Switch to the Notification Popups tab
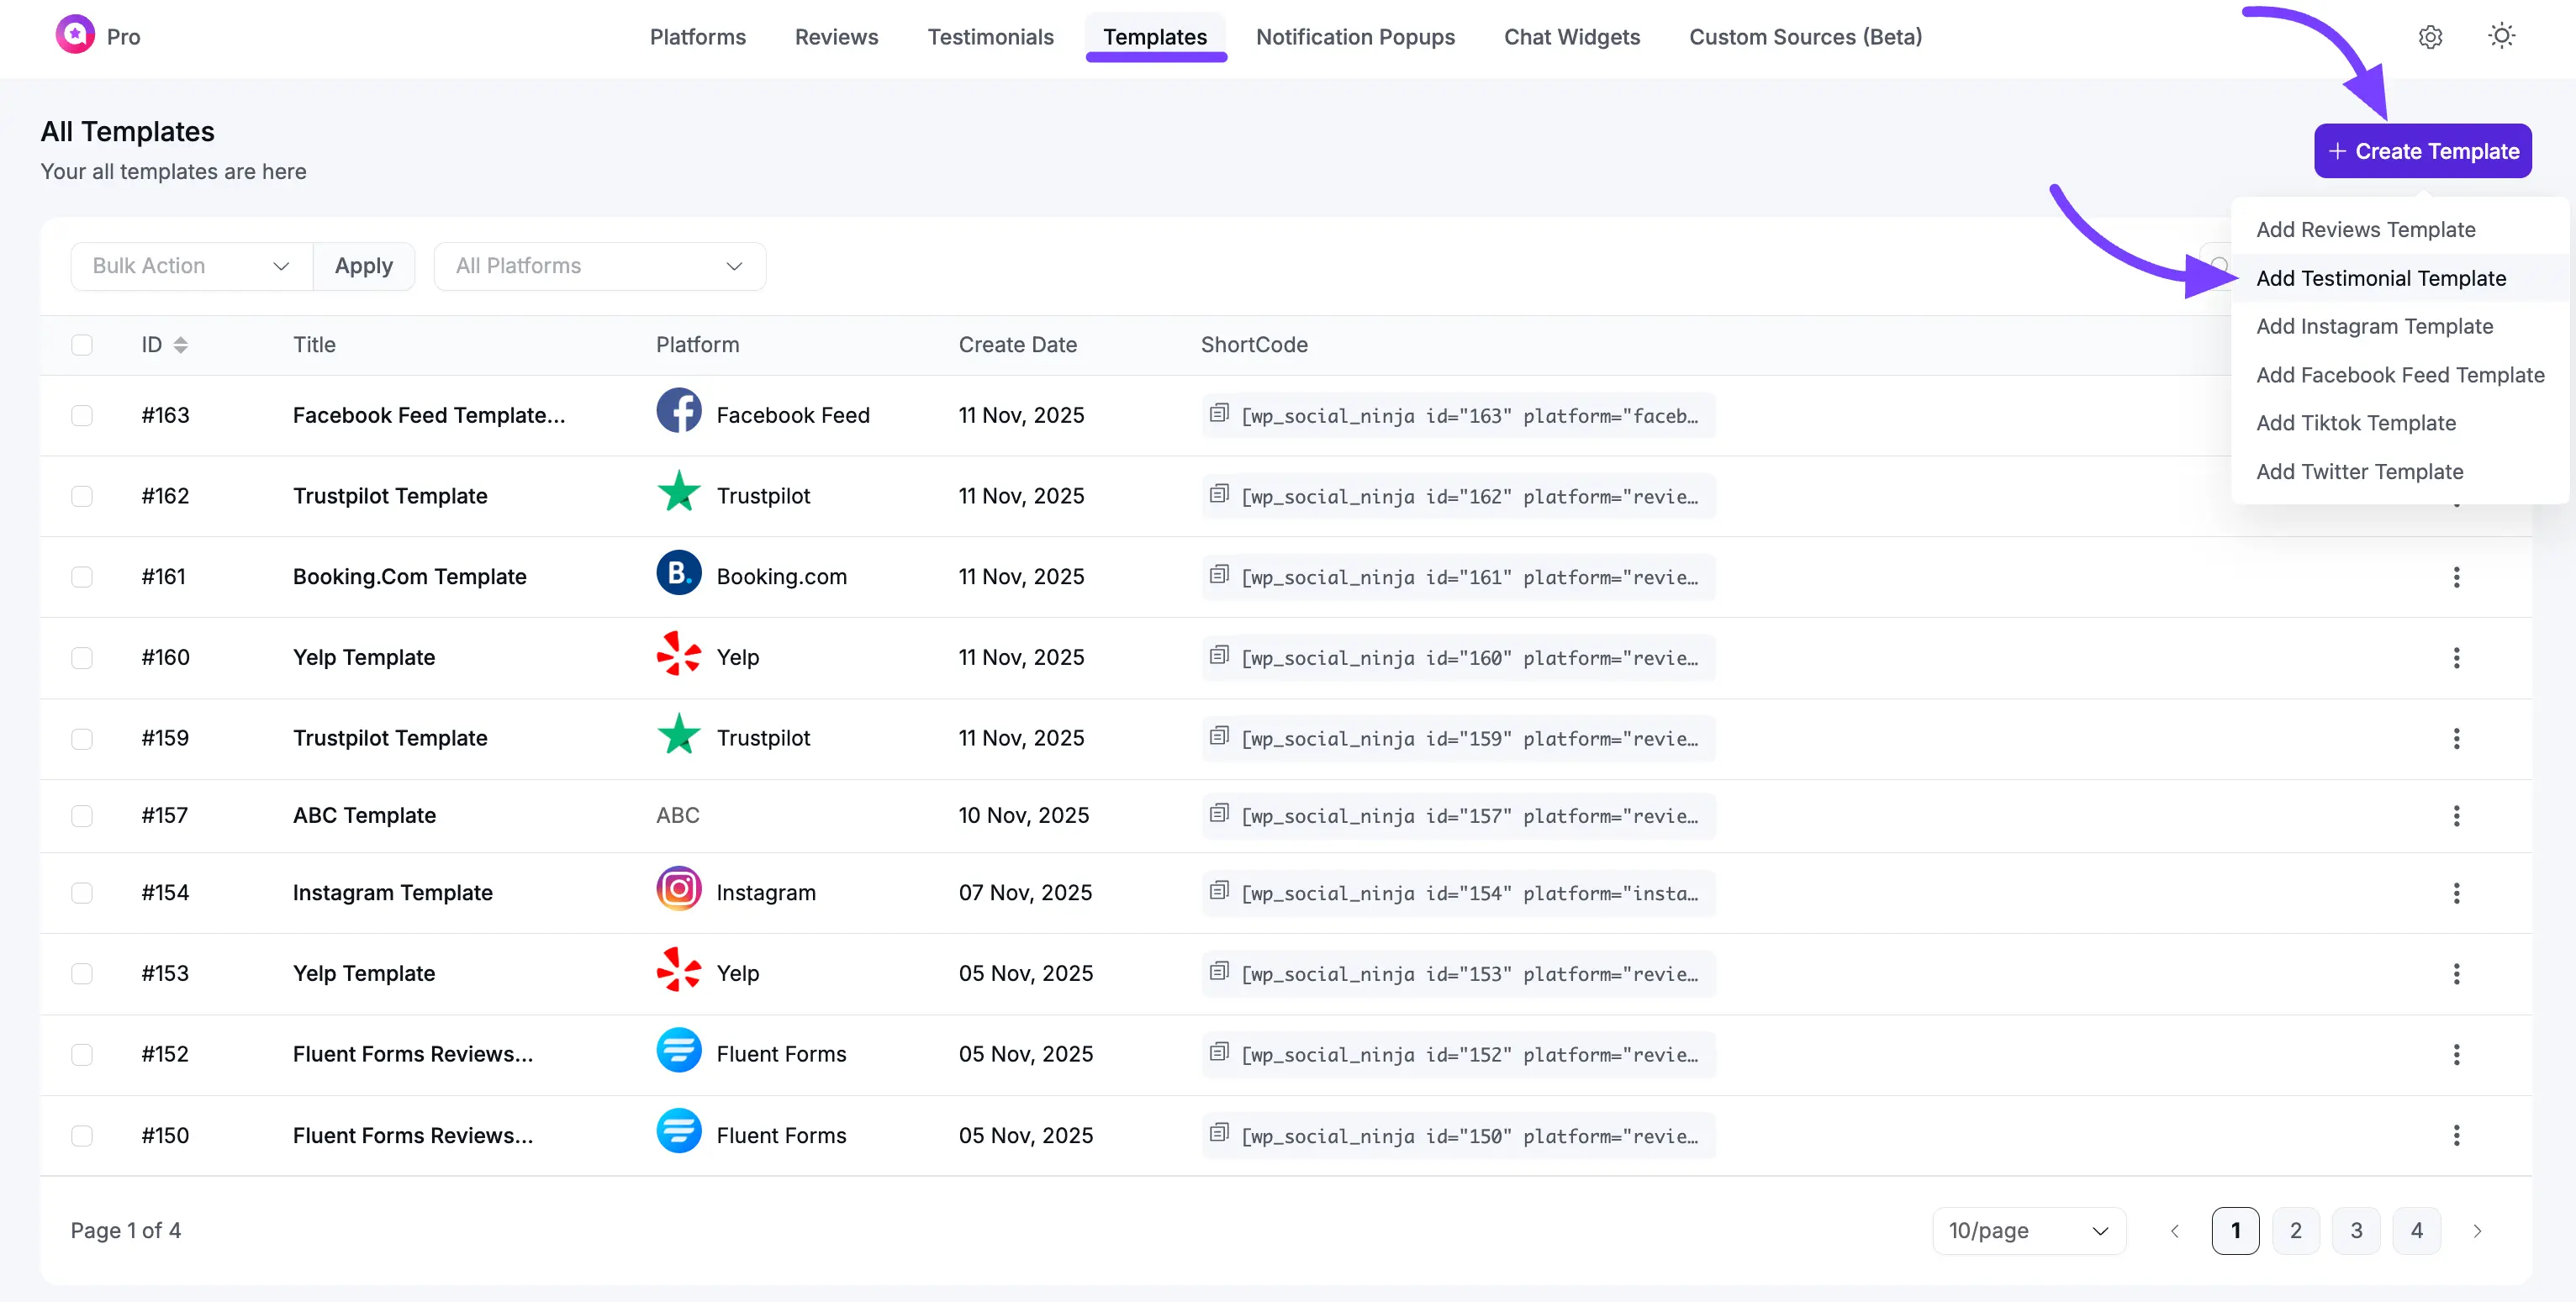This screenshot has height=1302, width=2576. (1355, 37)
